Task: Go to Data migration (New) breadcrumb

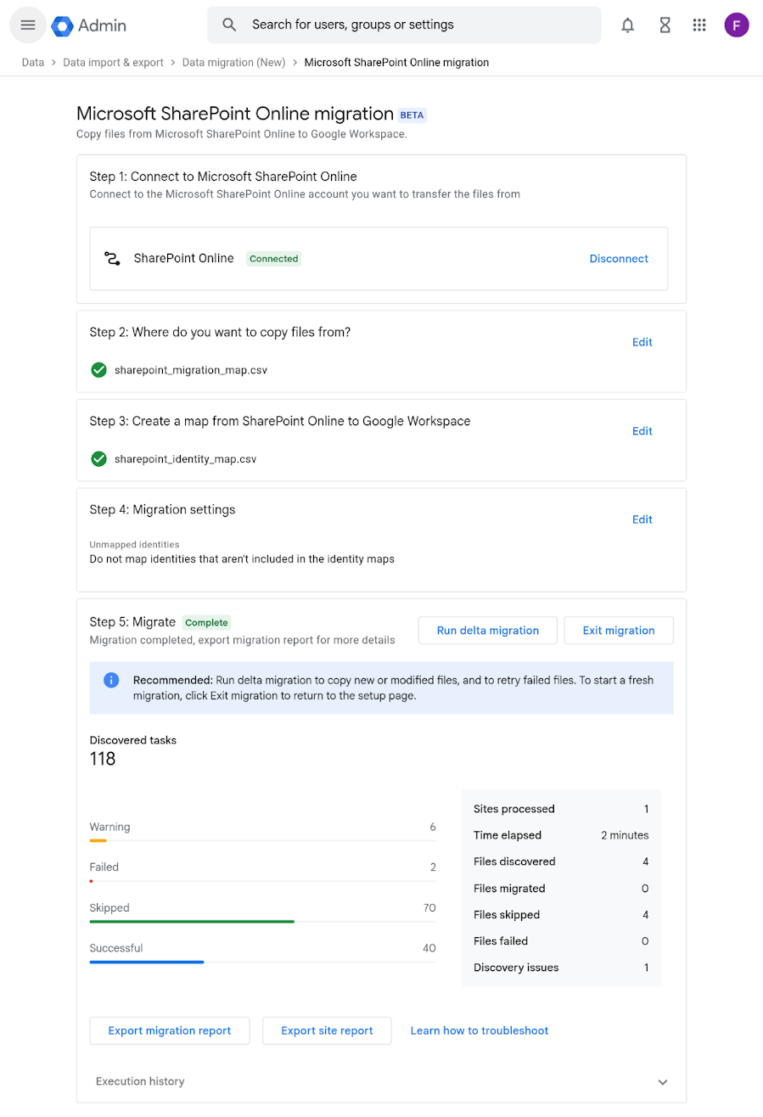Action: pyautogui.click(x=234, y=63)
